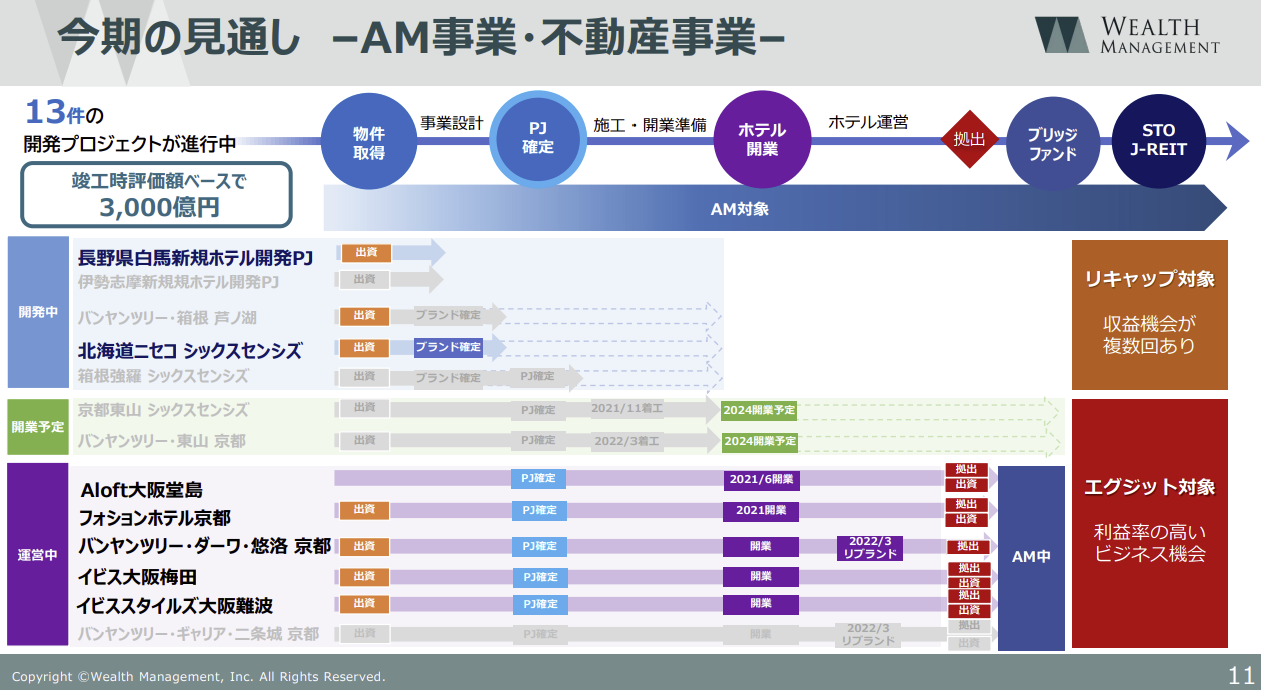The image size is (1262, 690).
Task: Click the 出資 badge in 北海道ニセコ row
Action: coord(365,347)
